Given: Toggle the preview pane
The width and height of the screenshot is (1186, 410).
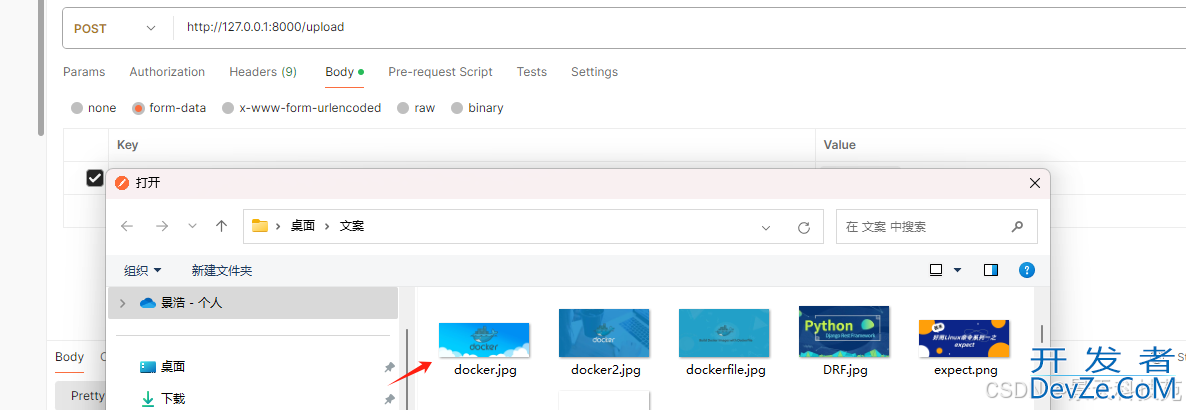Looking at the screenshot, I should (991, 270).
